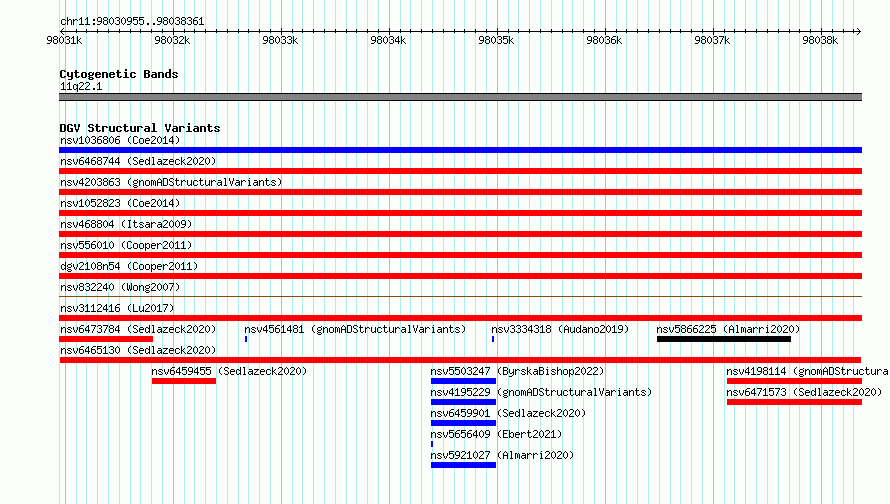Select the short red nsv6473784 bar
The image size is (890, 504).
(106, 339)
